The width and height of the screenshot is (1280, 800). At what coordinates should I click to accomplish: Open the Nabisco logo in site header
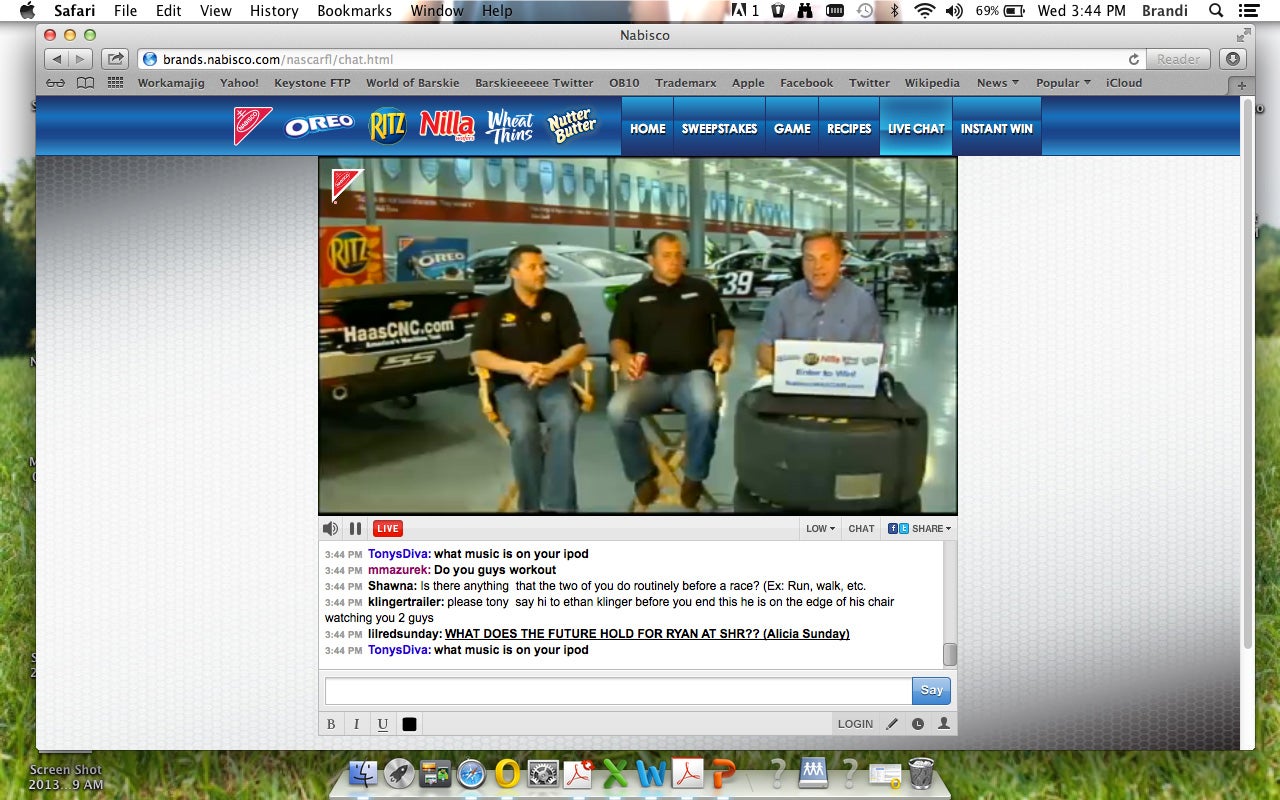[253, 126]
